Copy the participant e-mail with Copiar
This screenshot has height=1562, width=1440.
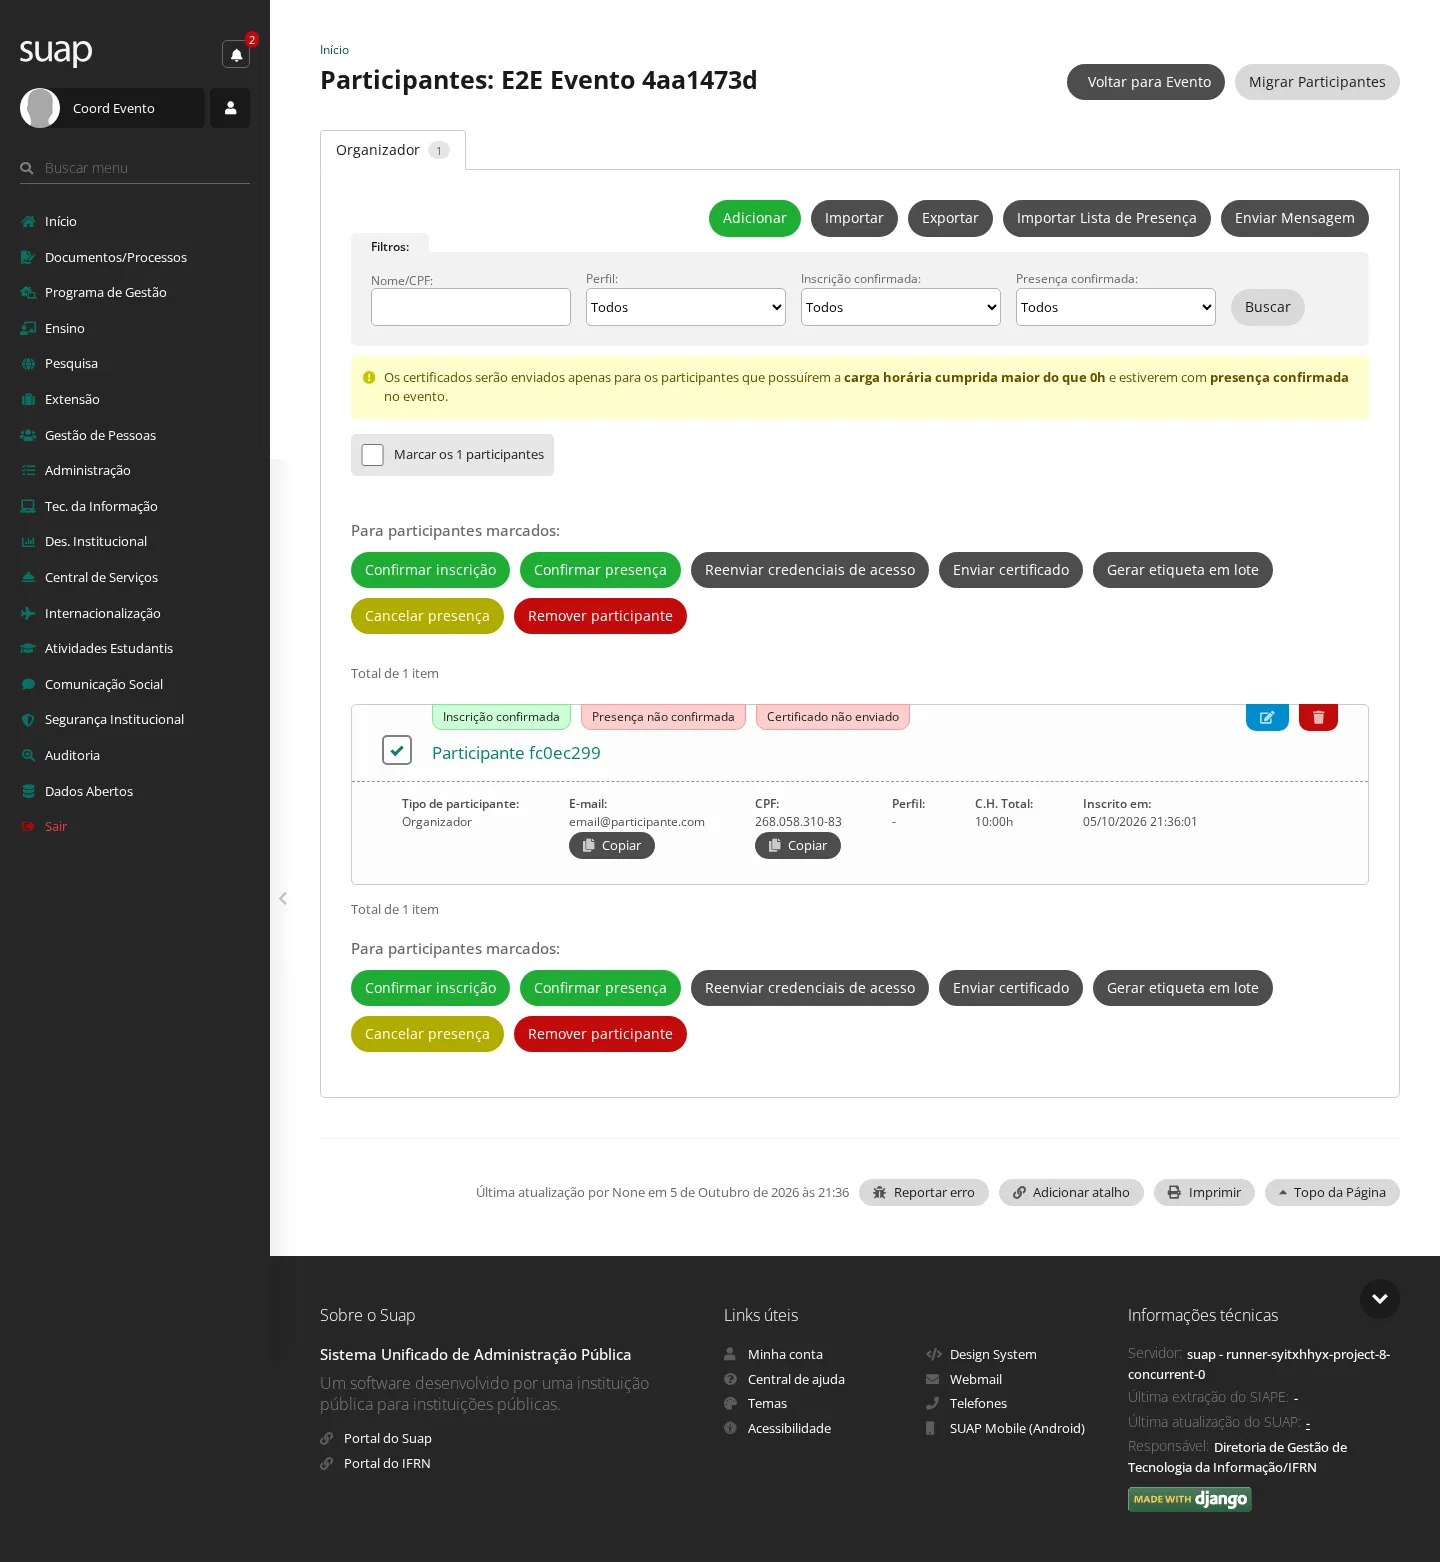[x=612, y=846]
